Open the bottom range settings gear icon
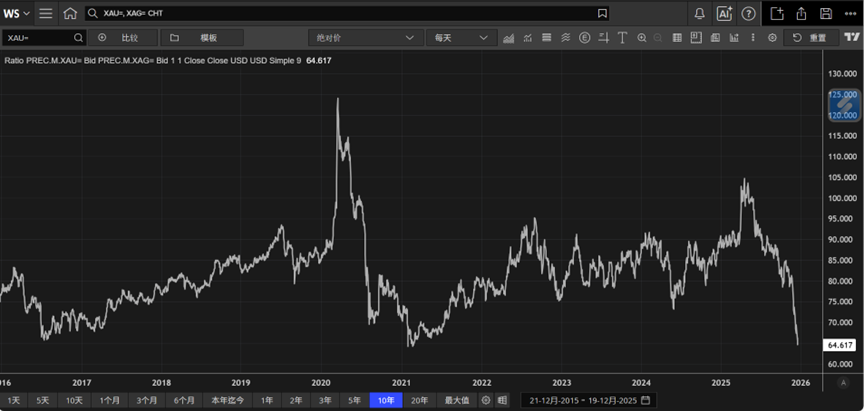 485,400
